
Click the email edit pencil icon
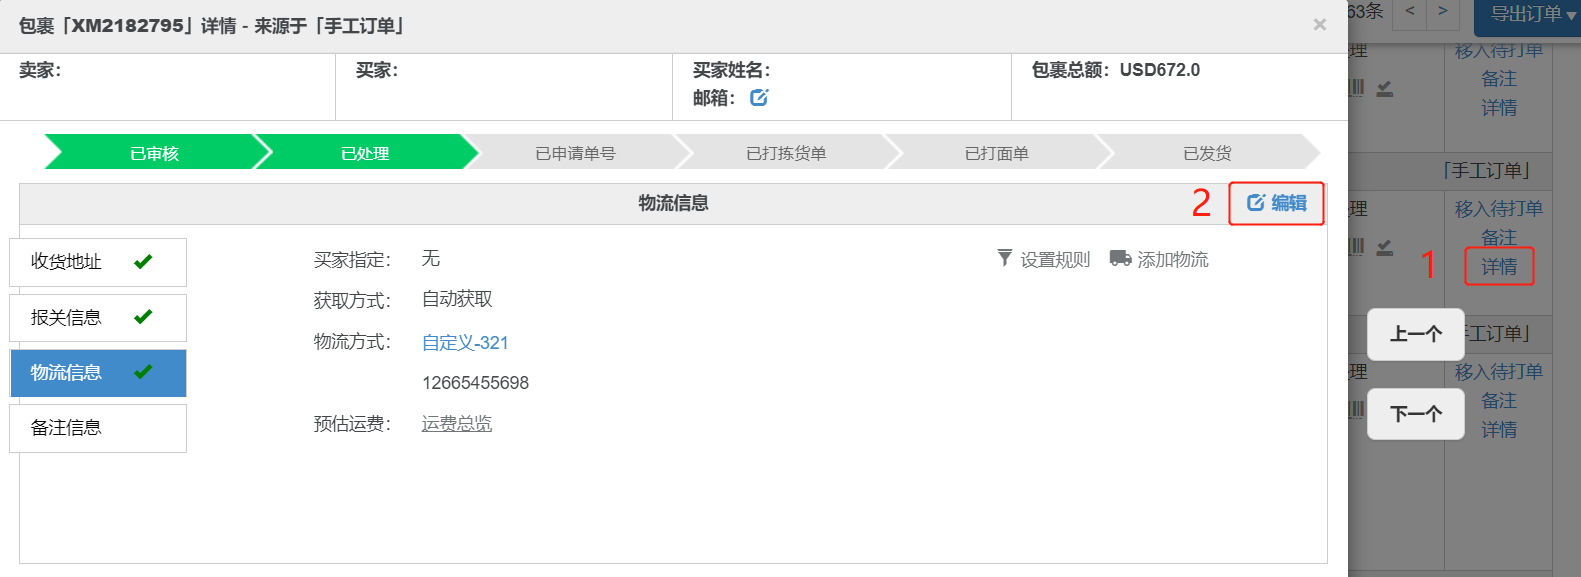(759, 97)
